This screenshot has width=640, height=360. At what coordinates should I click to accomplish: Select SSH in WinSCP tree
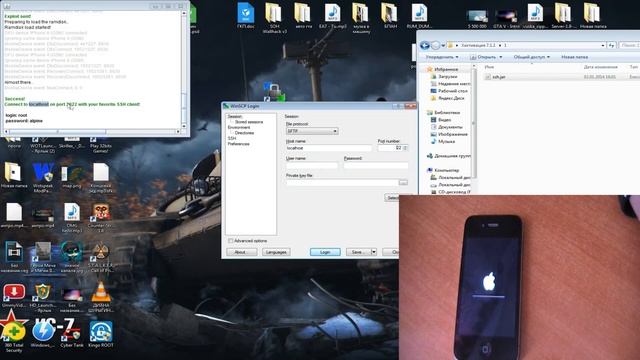[232, 138]
